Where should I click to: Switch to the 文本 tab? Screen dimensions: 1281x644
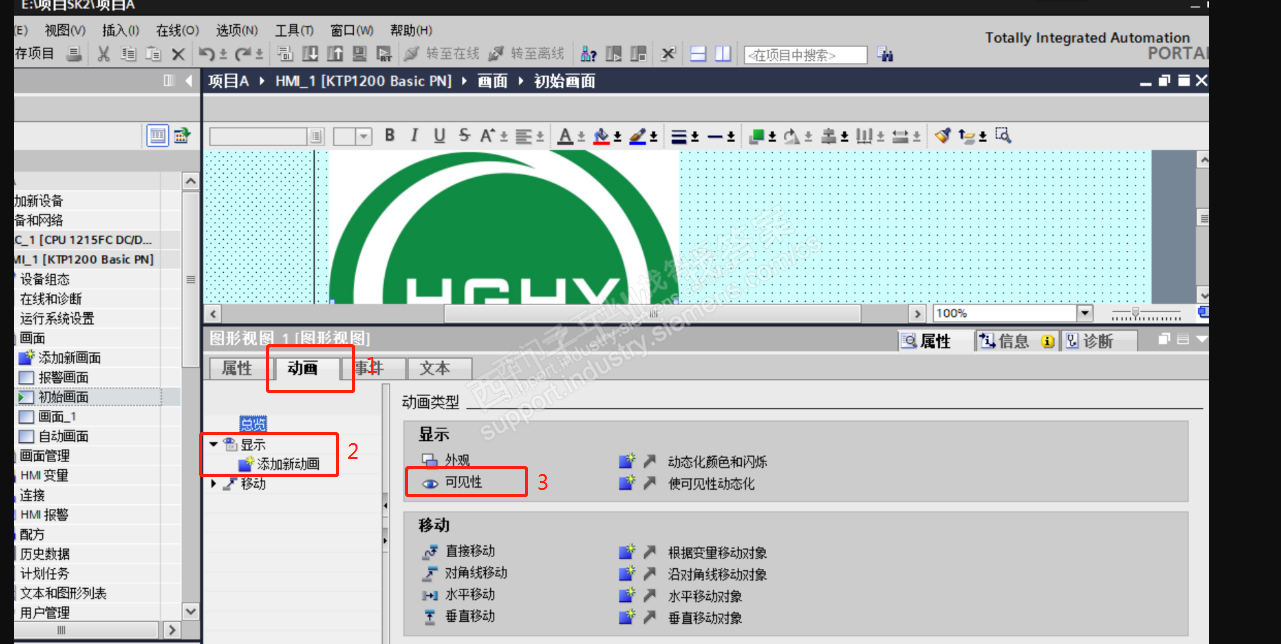tap(435, 368)
